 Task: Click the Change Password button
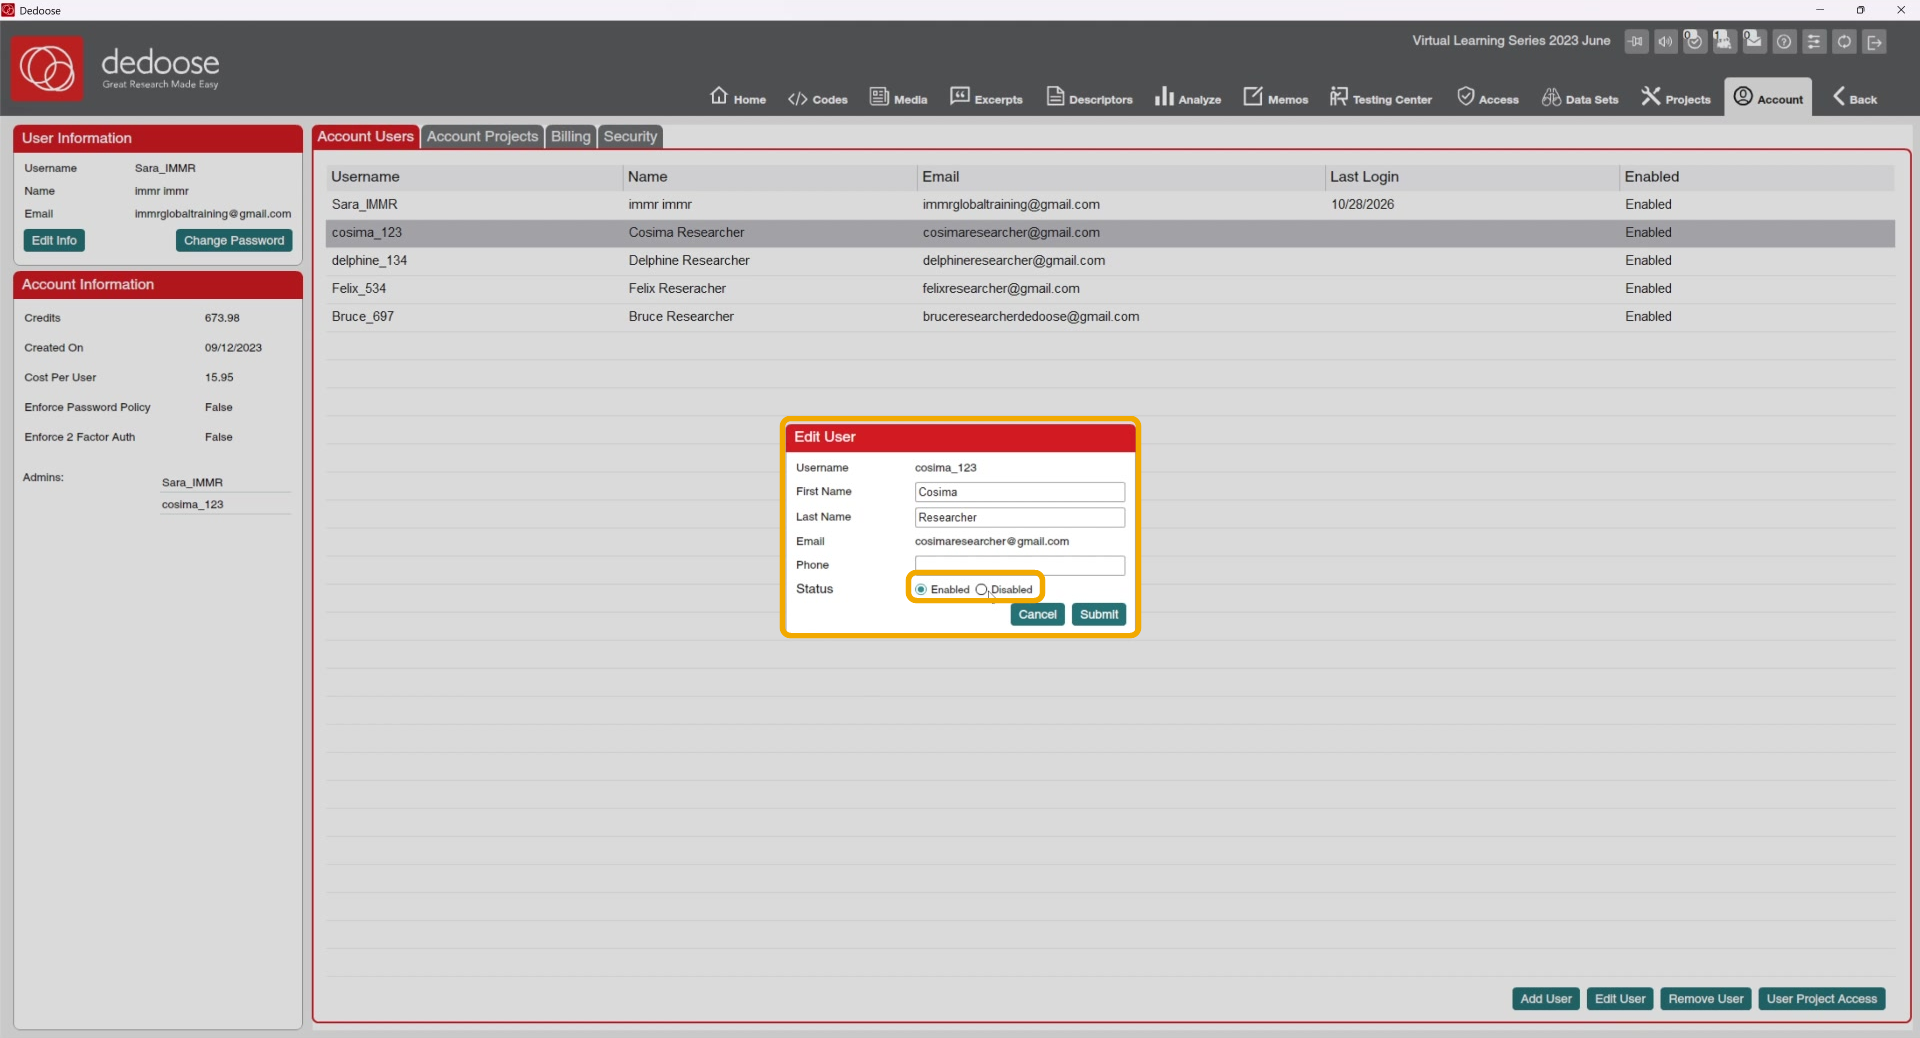(x=234, y=241)
